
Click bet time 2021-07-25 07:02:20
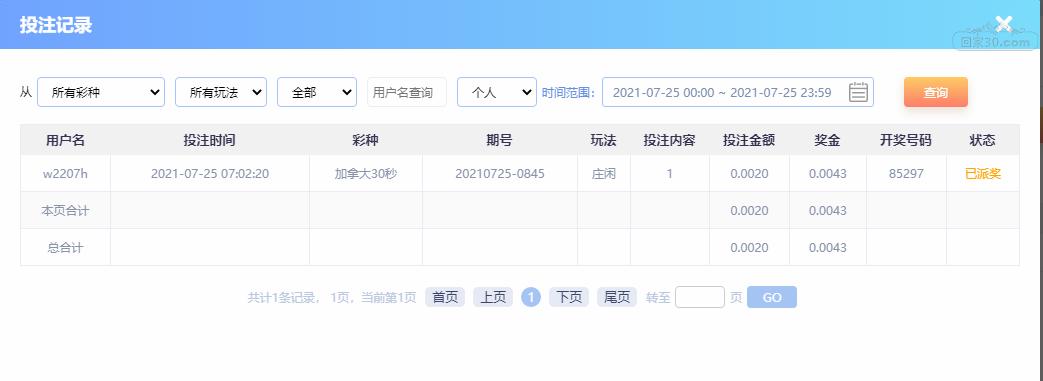pyautogui.click(x=210, y=174)
